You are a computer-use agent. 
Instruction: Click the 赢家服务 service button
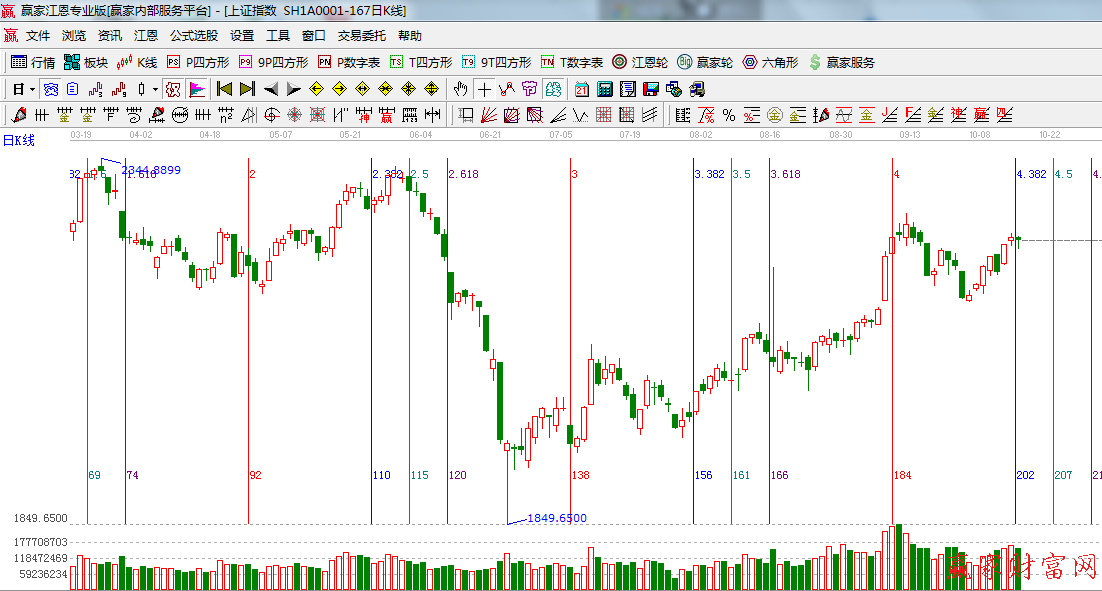point(841,62)
